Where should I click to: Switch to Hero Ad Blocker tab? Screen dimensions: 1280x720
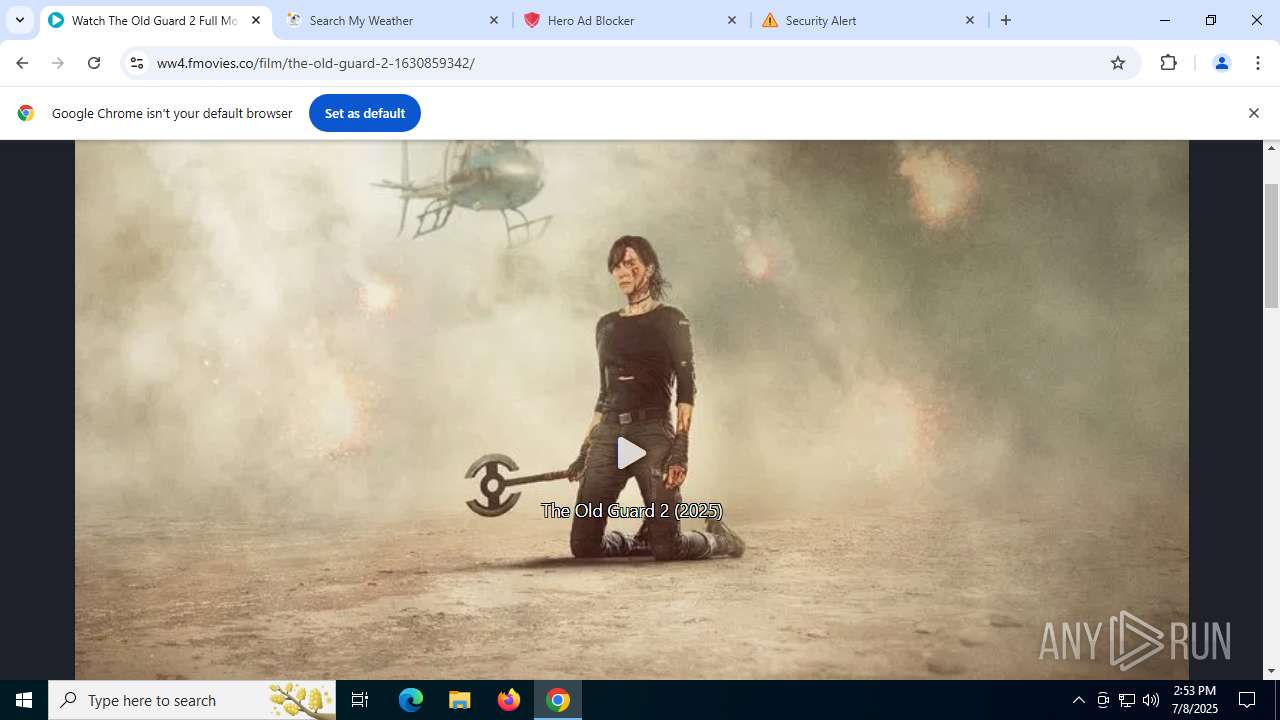[630, 20]
